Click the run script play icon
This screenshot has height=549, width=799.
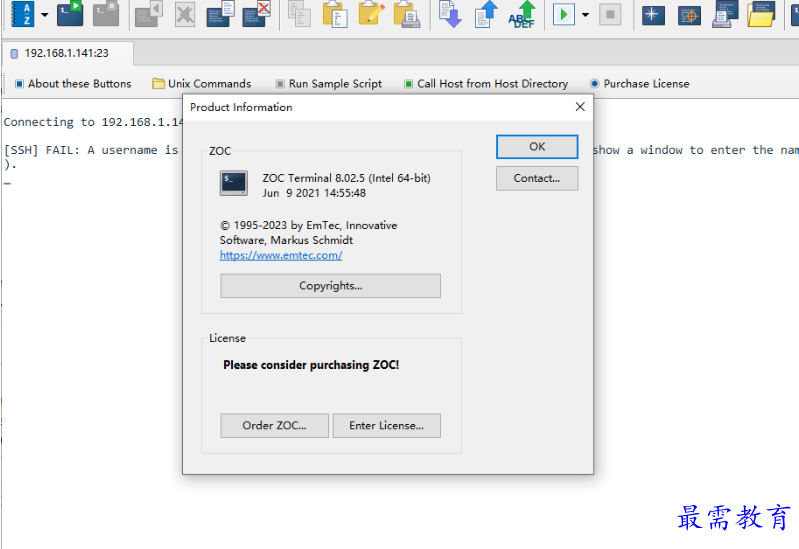pos(564,15)
